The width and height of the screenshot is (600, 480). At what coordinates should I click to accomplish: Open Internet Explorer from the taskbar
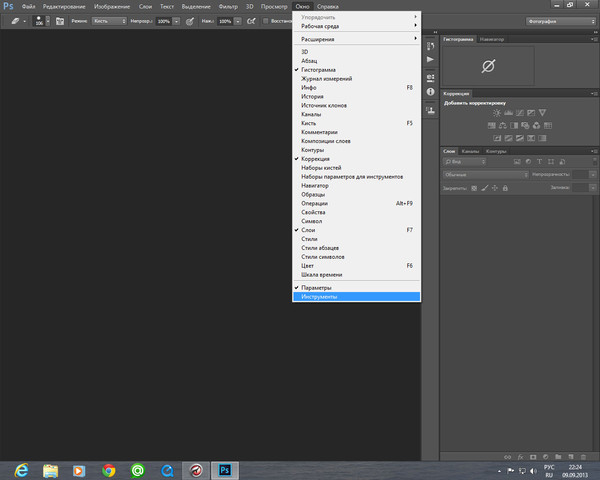coord(21,470)
